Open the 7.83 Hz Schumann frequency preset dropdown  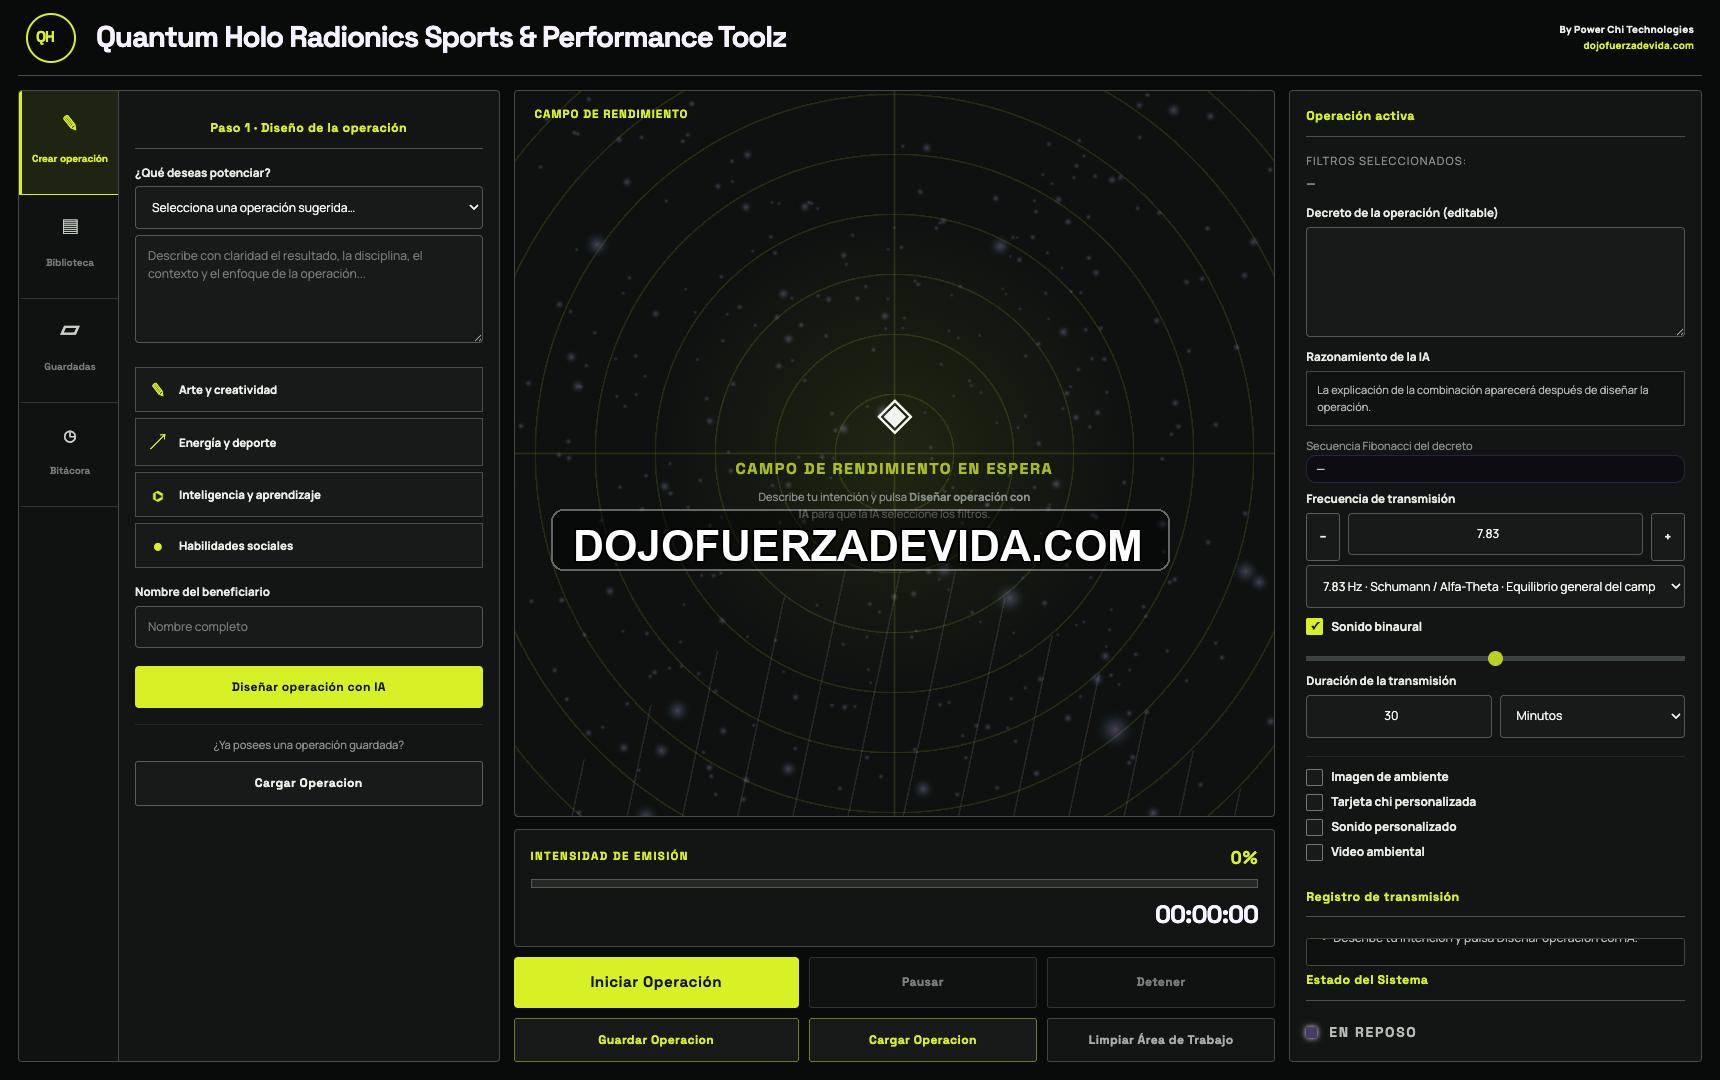coord(1495,587)
